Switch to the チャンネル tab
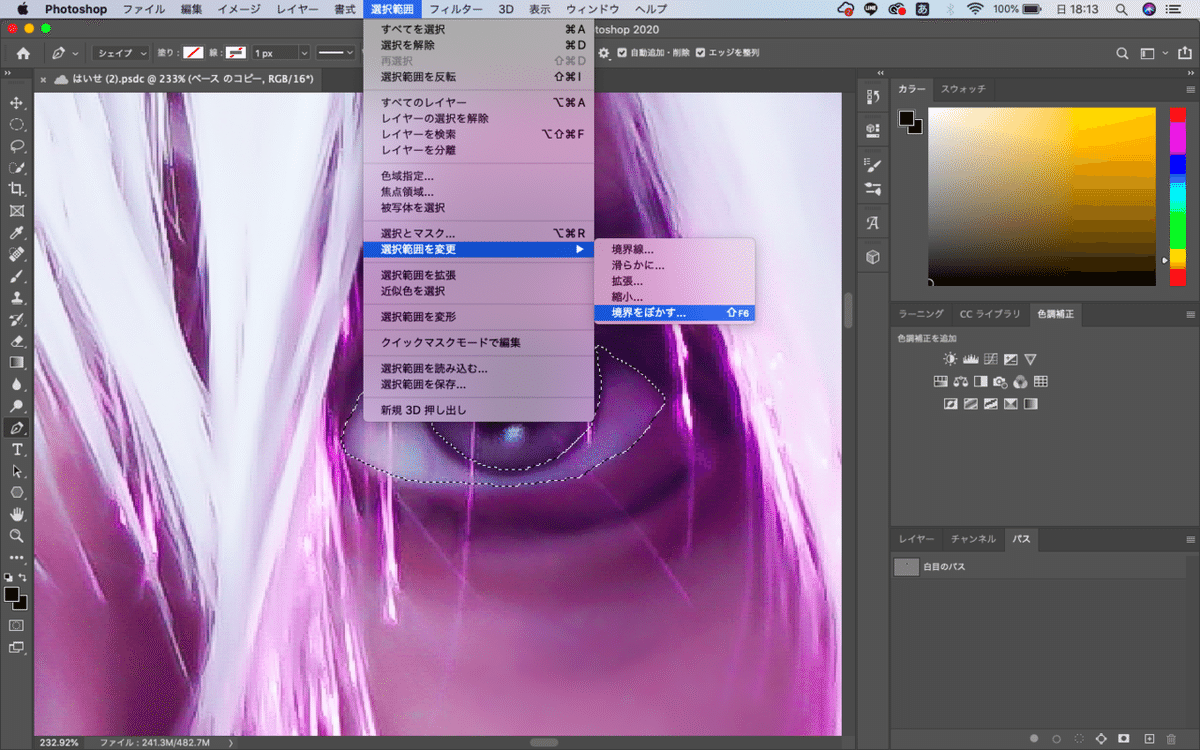The width and height of the screenshot is (1200, 750). coord(973,539)
